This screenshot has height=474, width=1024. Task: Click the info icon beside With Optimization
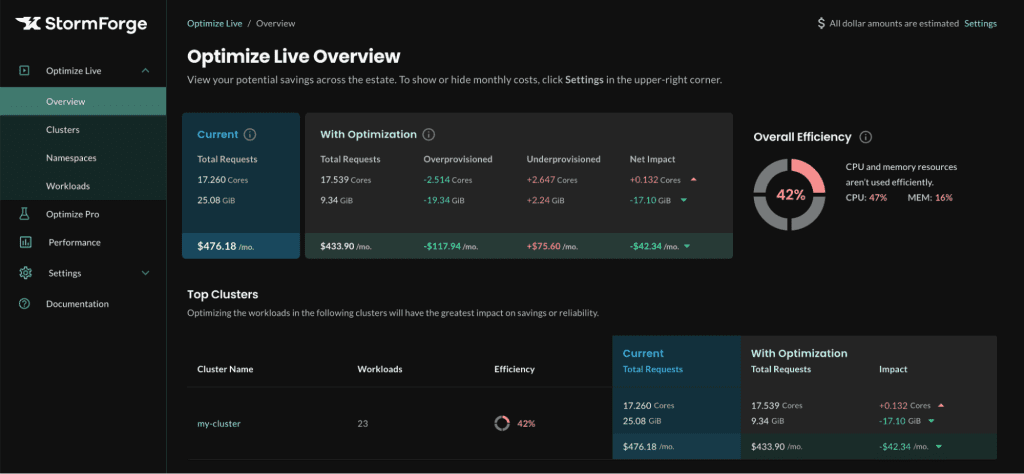tap(428, 134)
